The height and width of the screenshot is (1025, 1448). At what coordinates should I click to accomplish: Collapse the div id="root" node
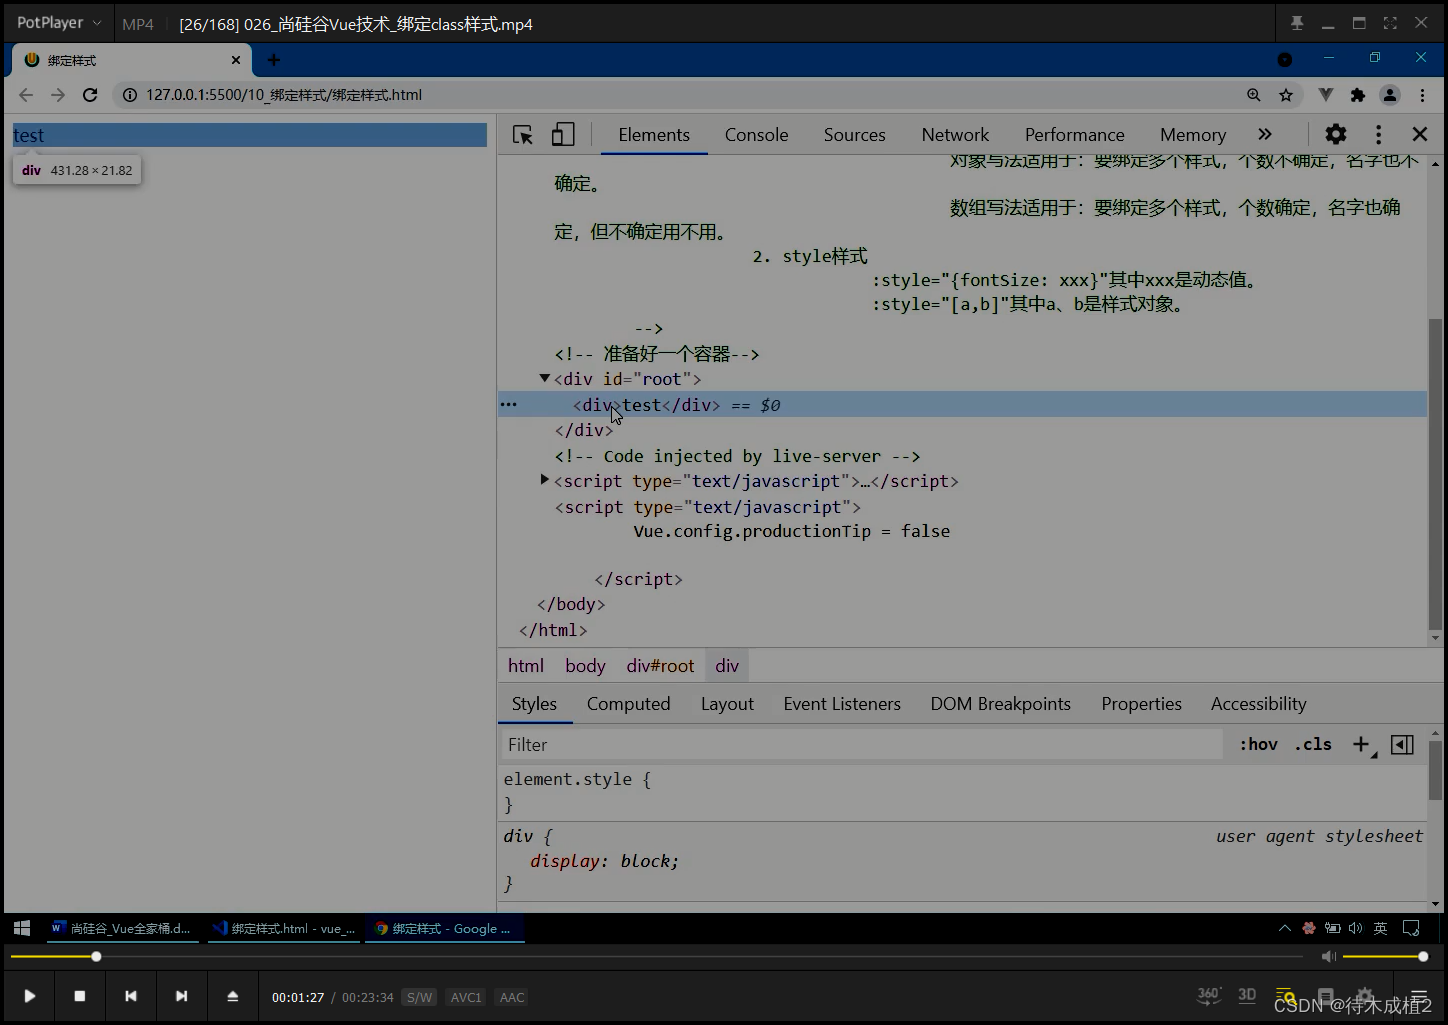[x=545, y=378]
